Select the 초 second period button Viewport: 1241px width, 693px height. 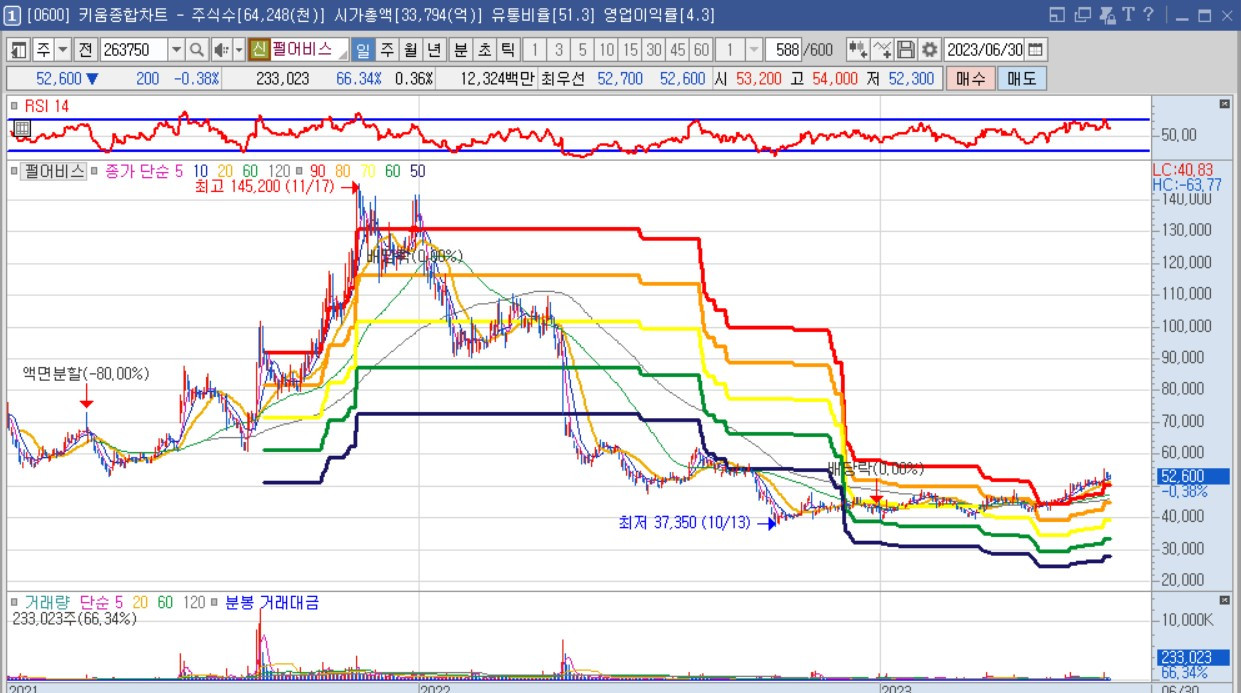click(x=484, y=50)
